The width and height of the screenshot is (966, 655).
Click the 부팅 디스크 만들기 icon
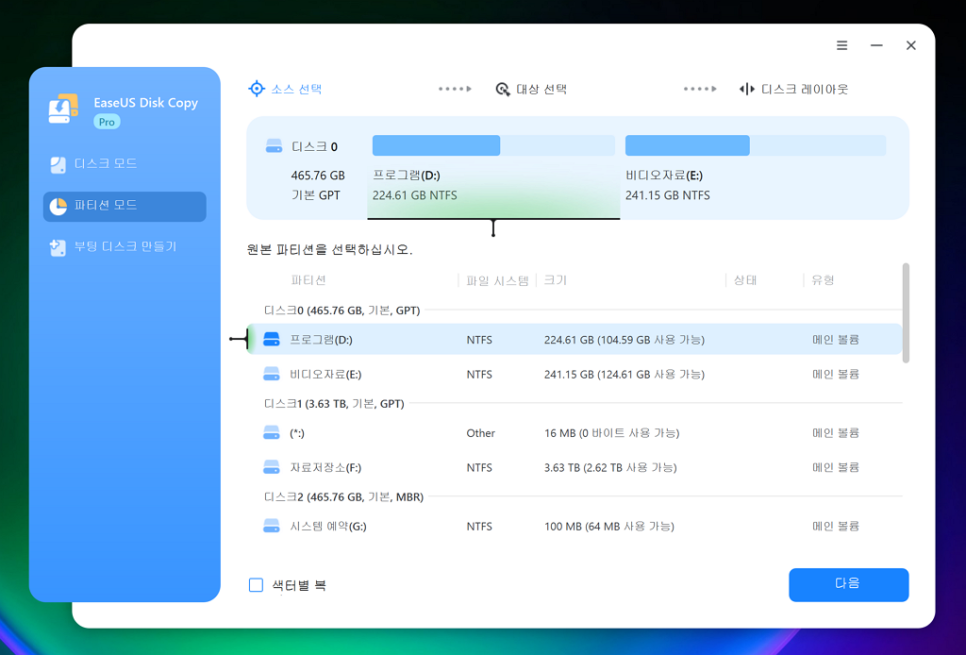[x=58, y=248]
